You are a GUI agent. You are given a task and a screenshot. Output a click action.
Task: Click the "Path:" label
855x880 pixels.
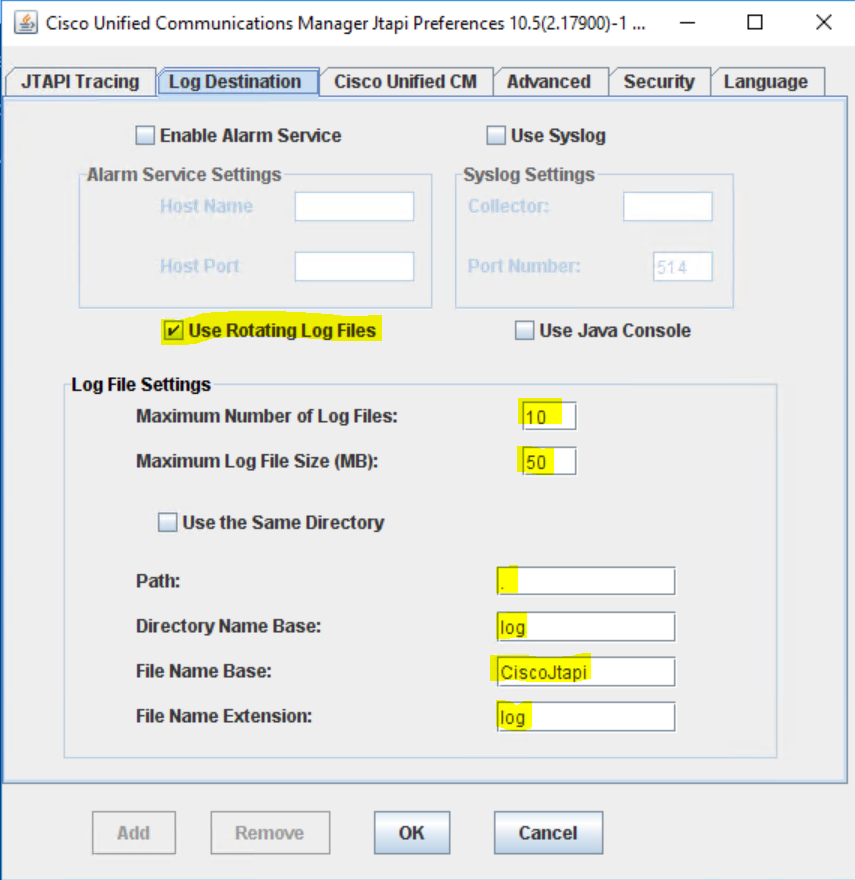(158, 581)
